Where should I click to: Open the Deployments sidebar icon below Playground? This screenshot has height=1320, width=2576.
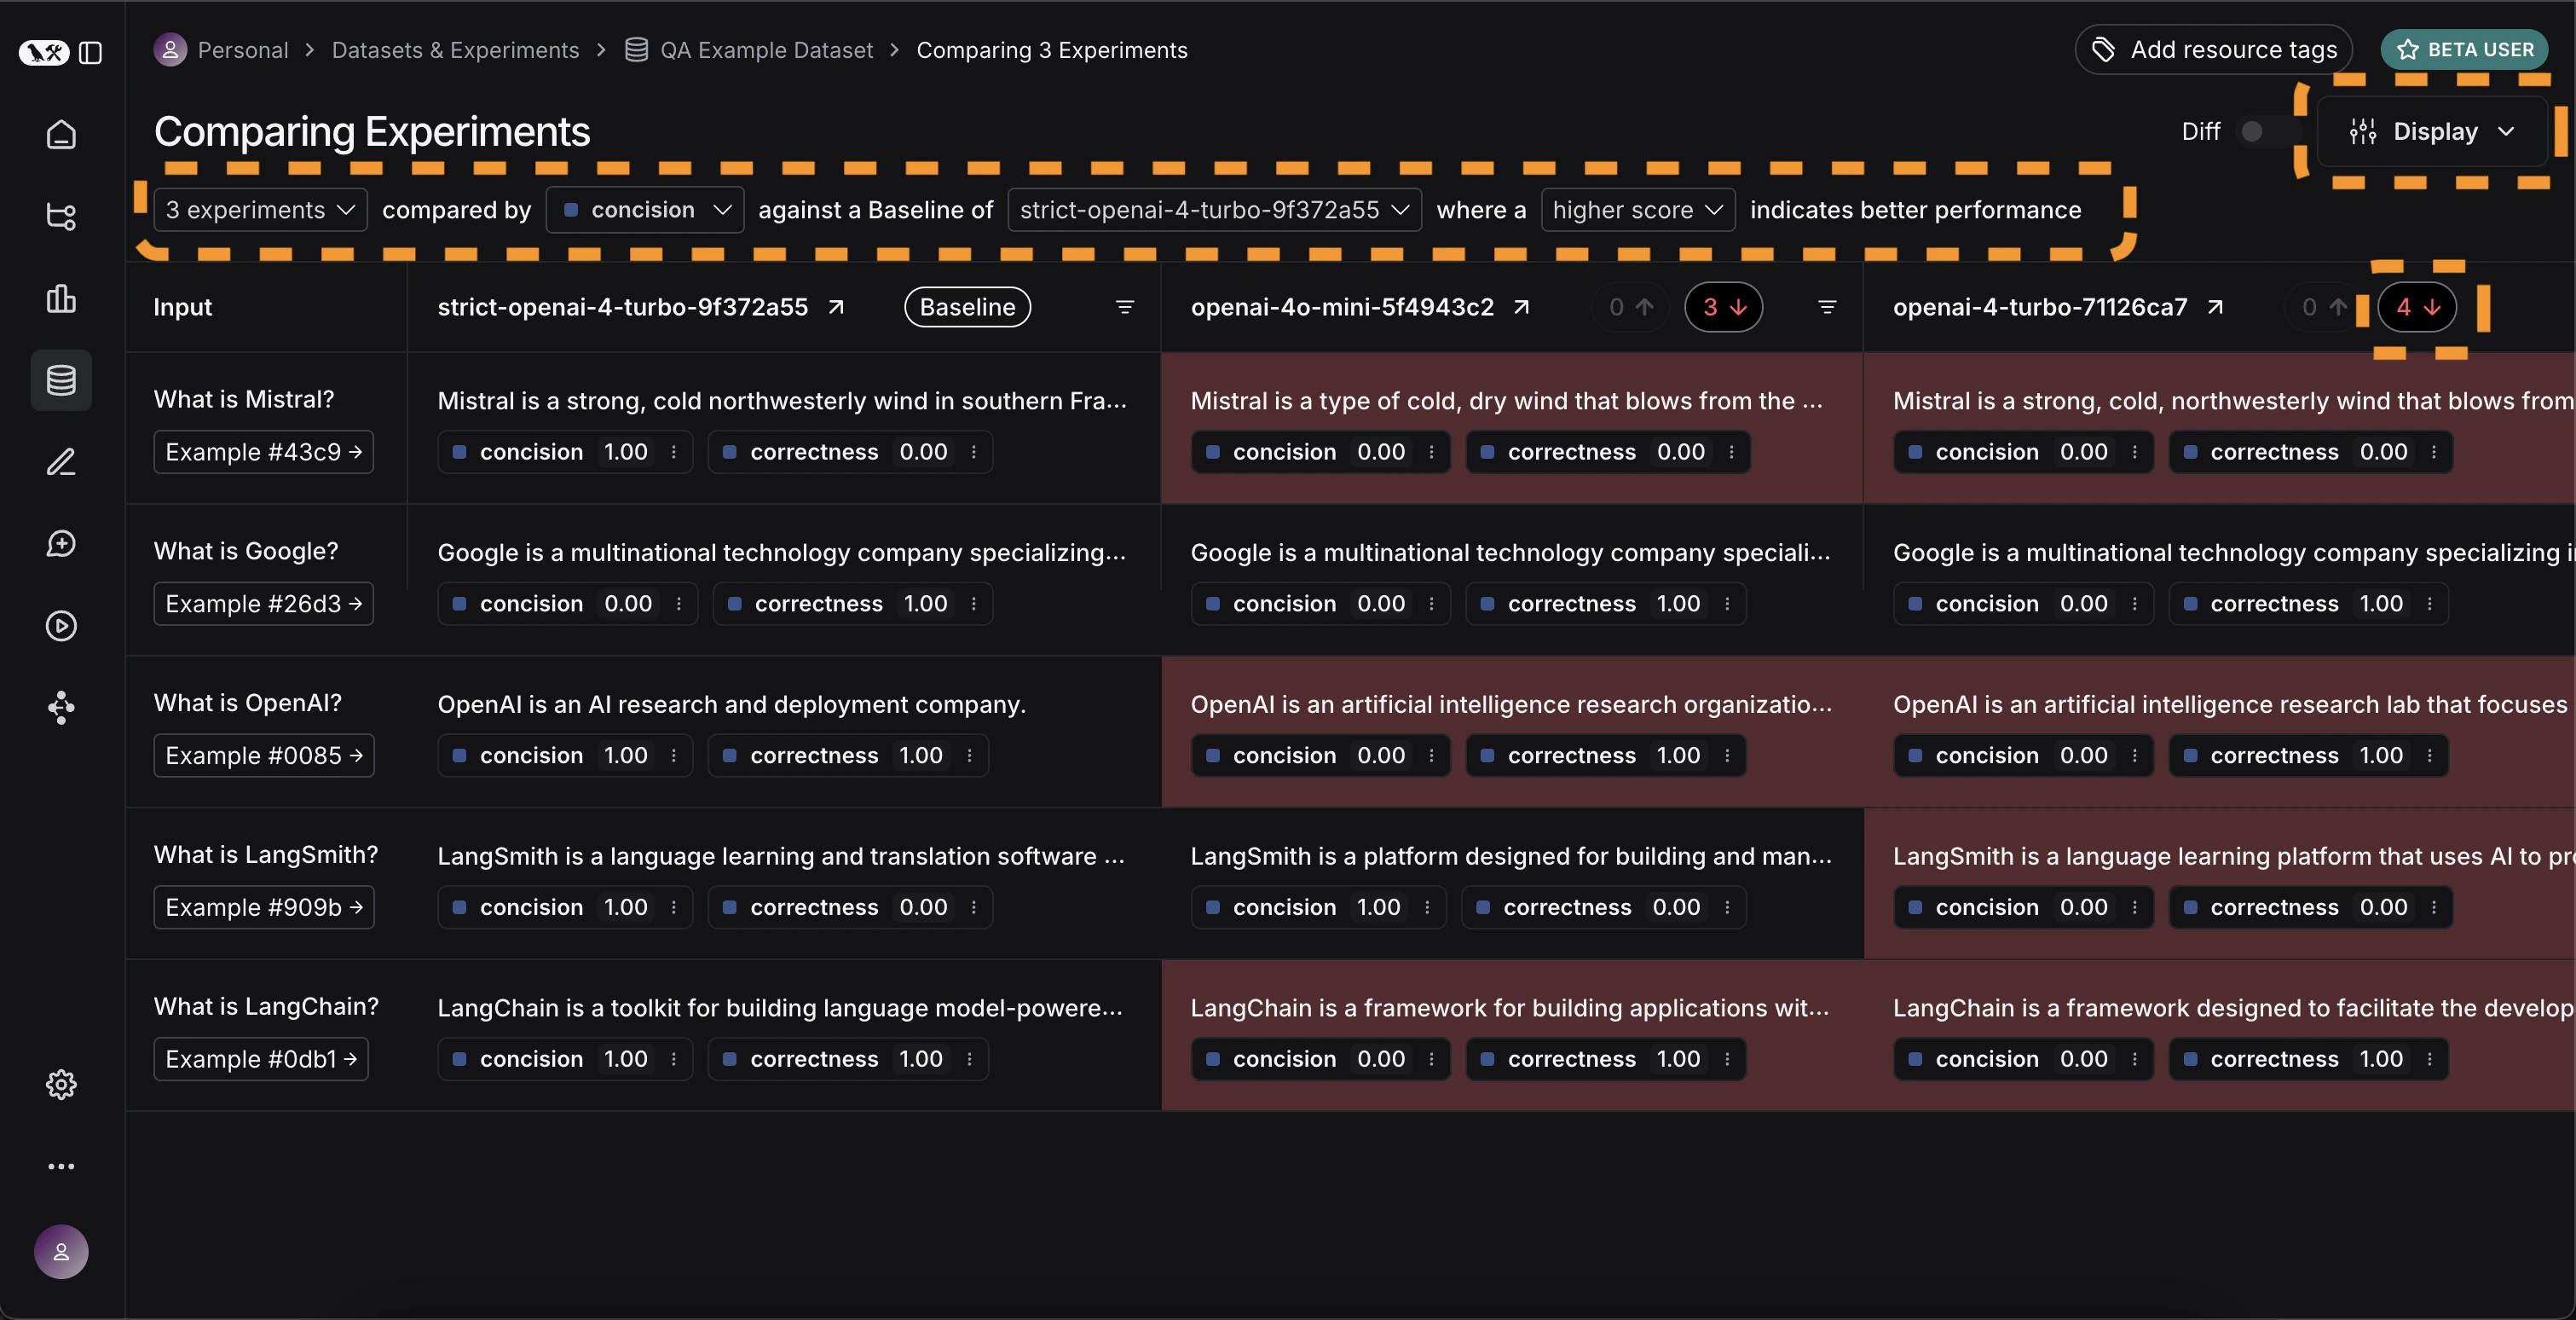click(61, 708)
